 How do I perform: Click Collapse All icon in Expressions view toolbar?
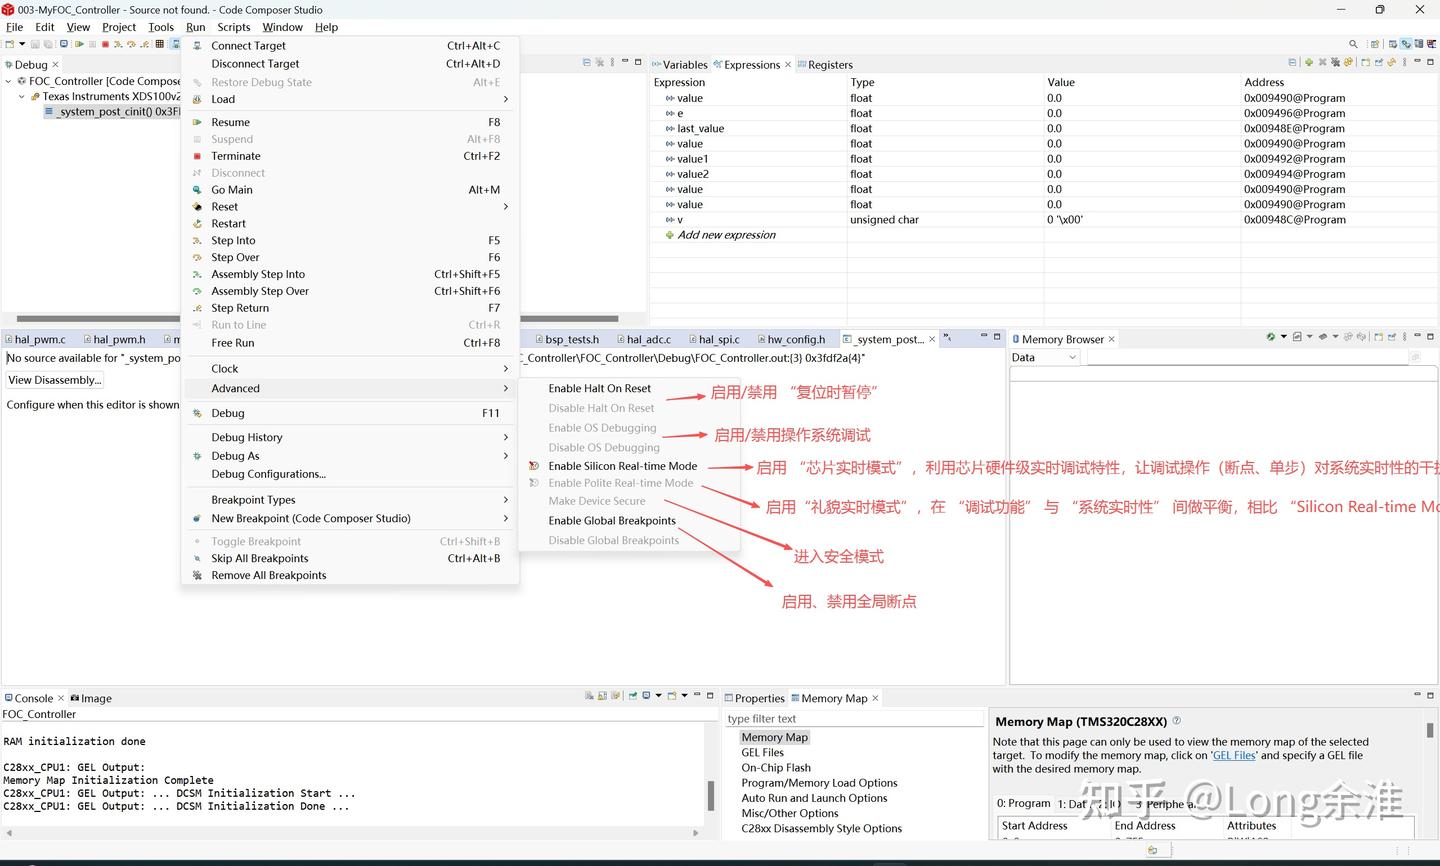point(1293,63)
